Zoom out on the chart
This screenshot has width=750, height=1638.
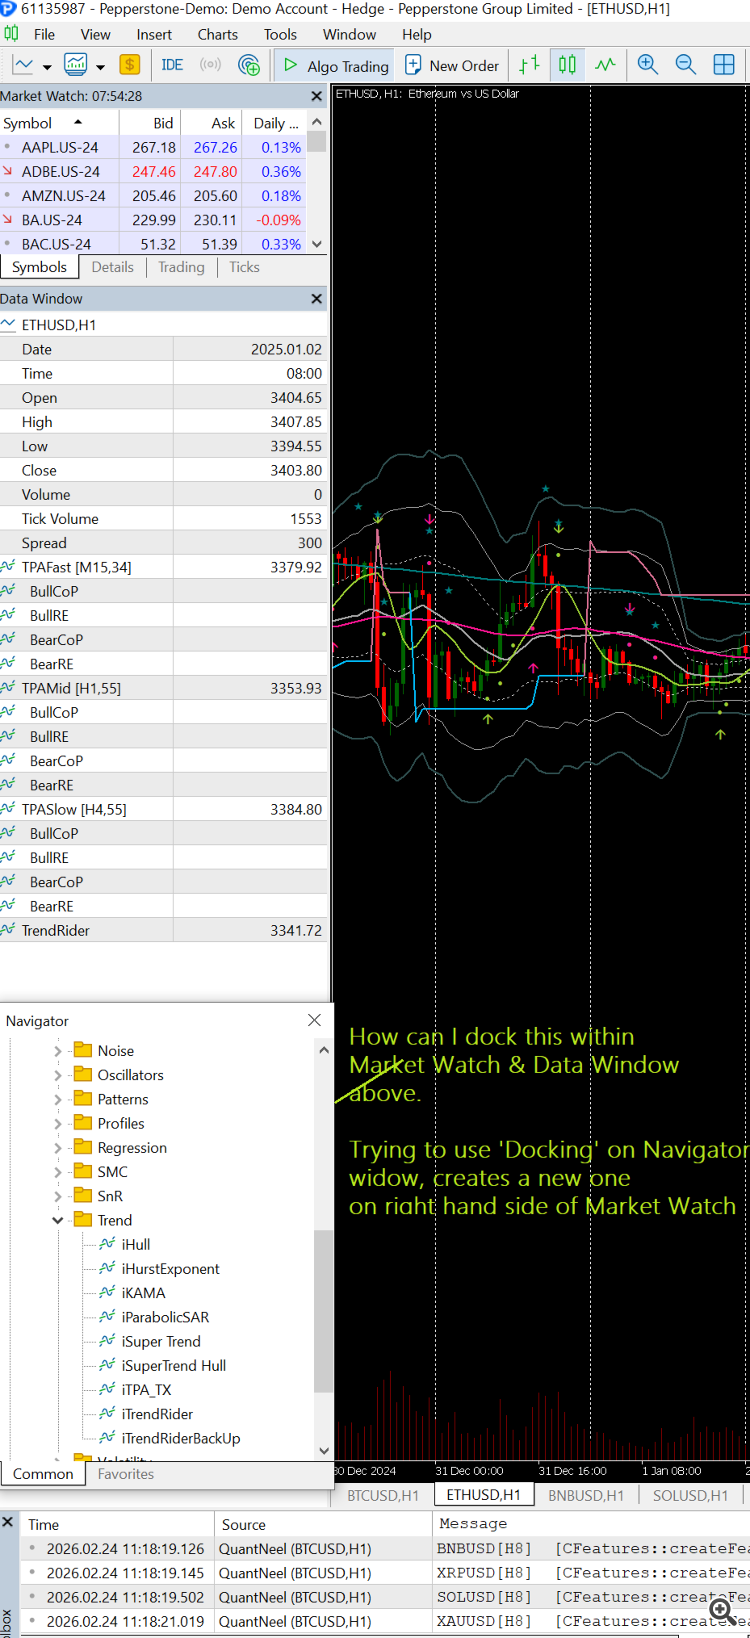(x=686, y=65)
